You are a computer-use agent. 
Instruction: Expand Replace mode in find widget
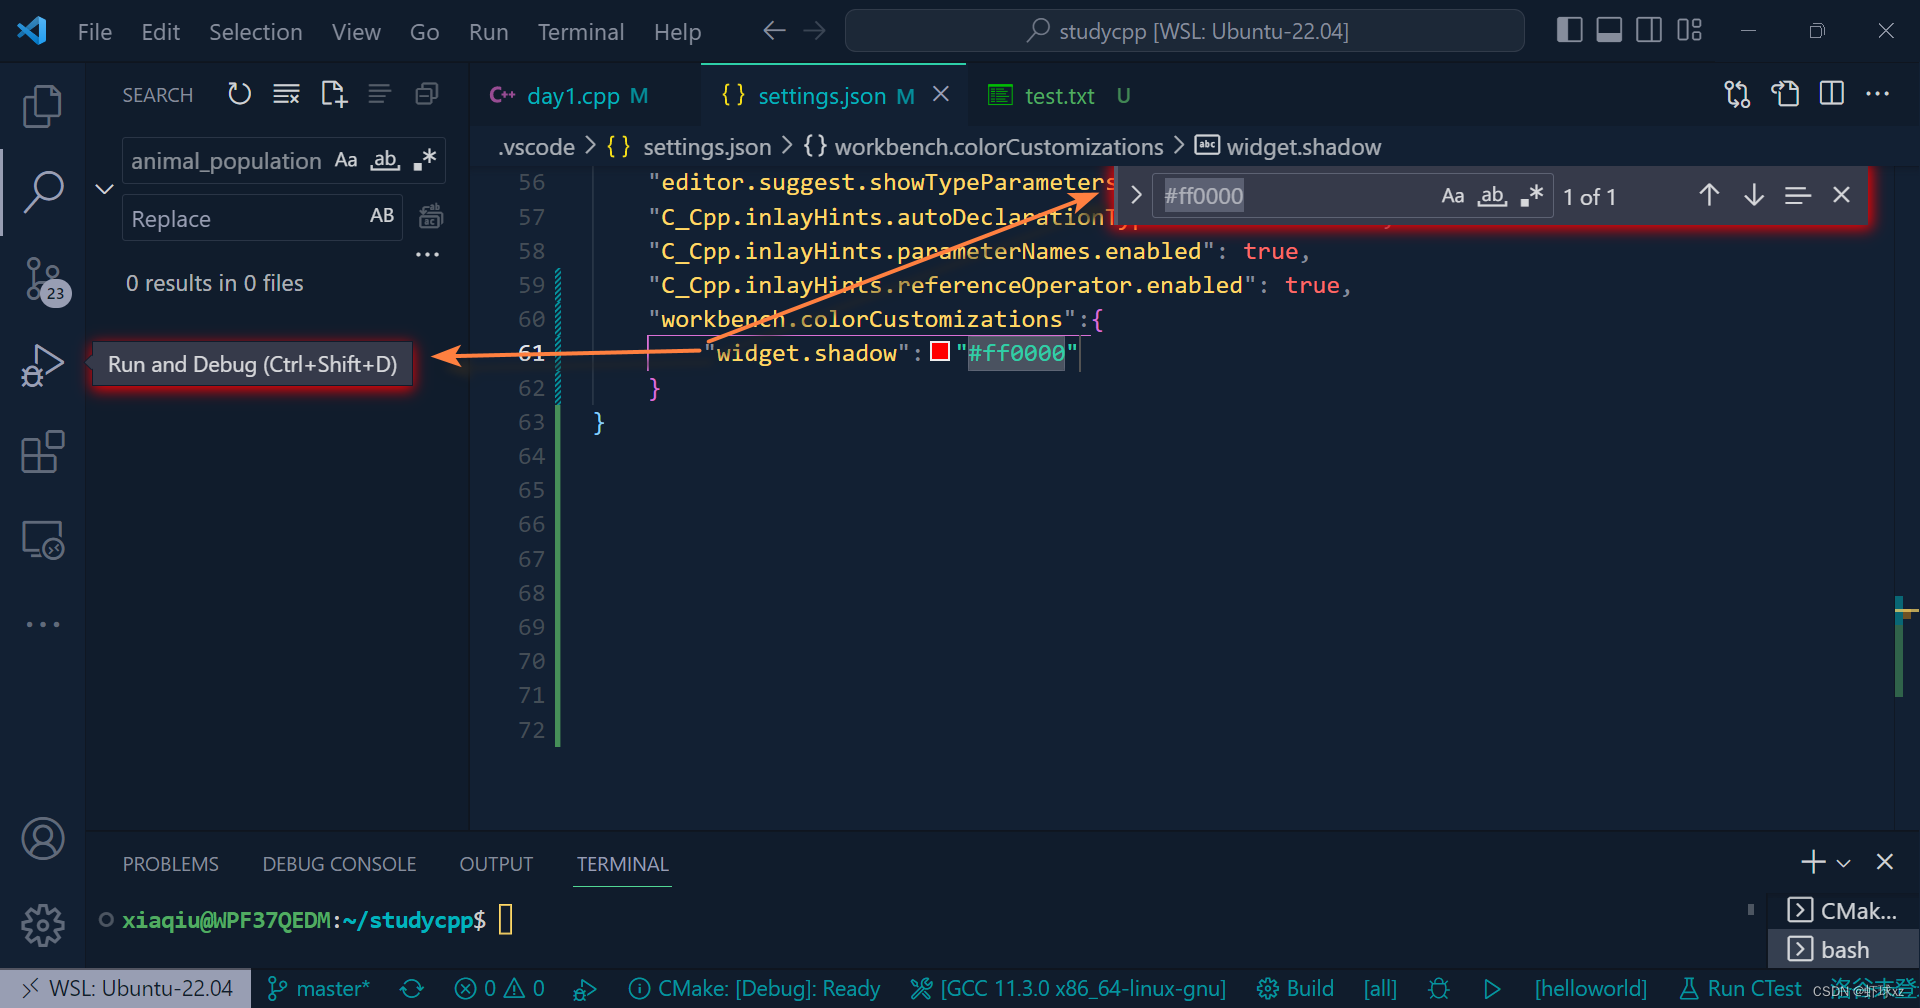coord(1136,195)
